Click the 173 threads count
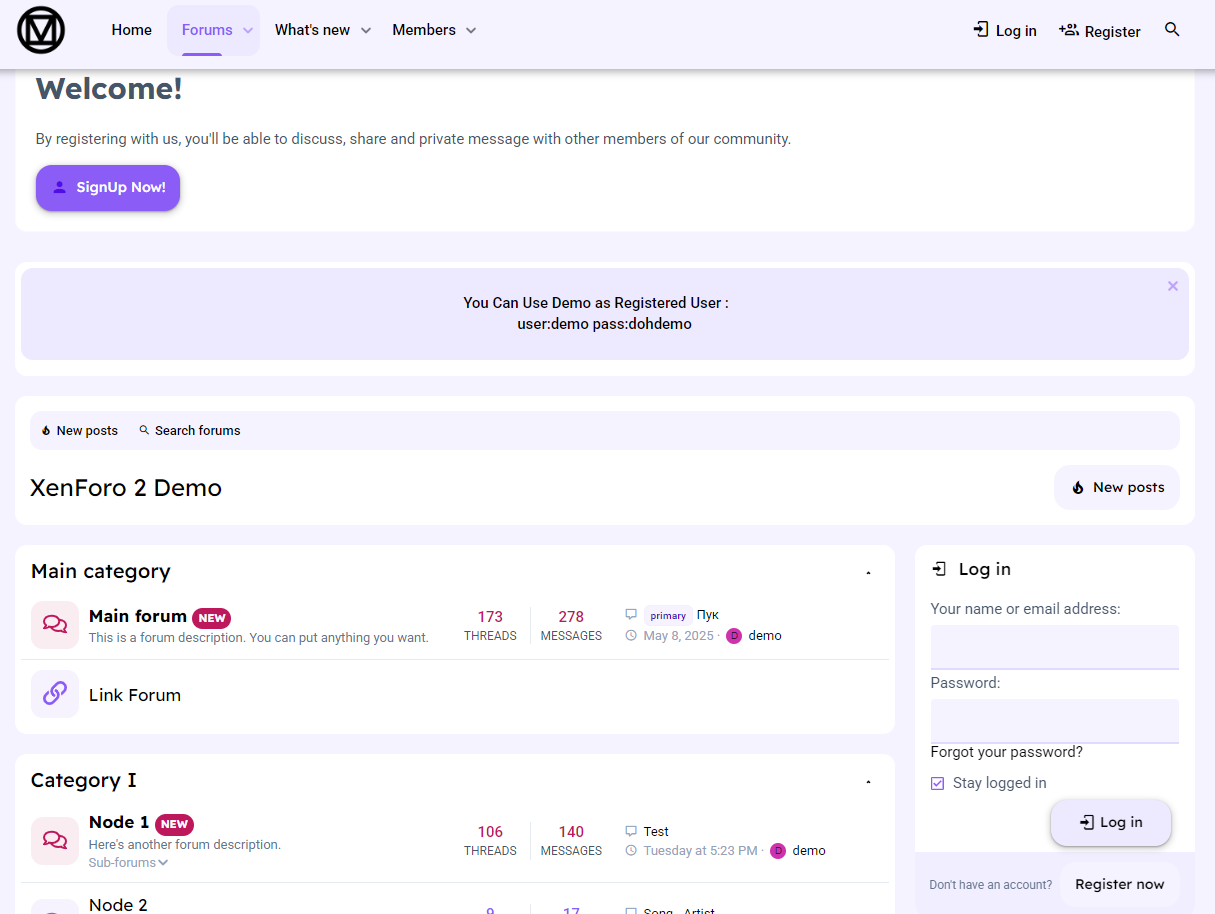The image size is (1215, 914). (490, 617)
